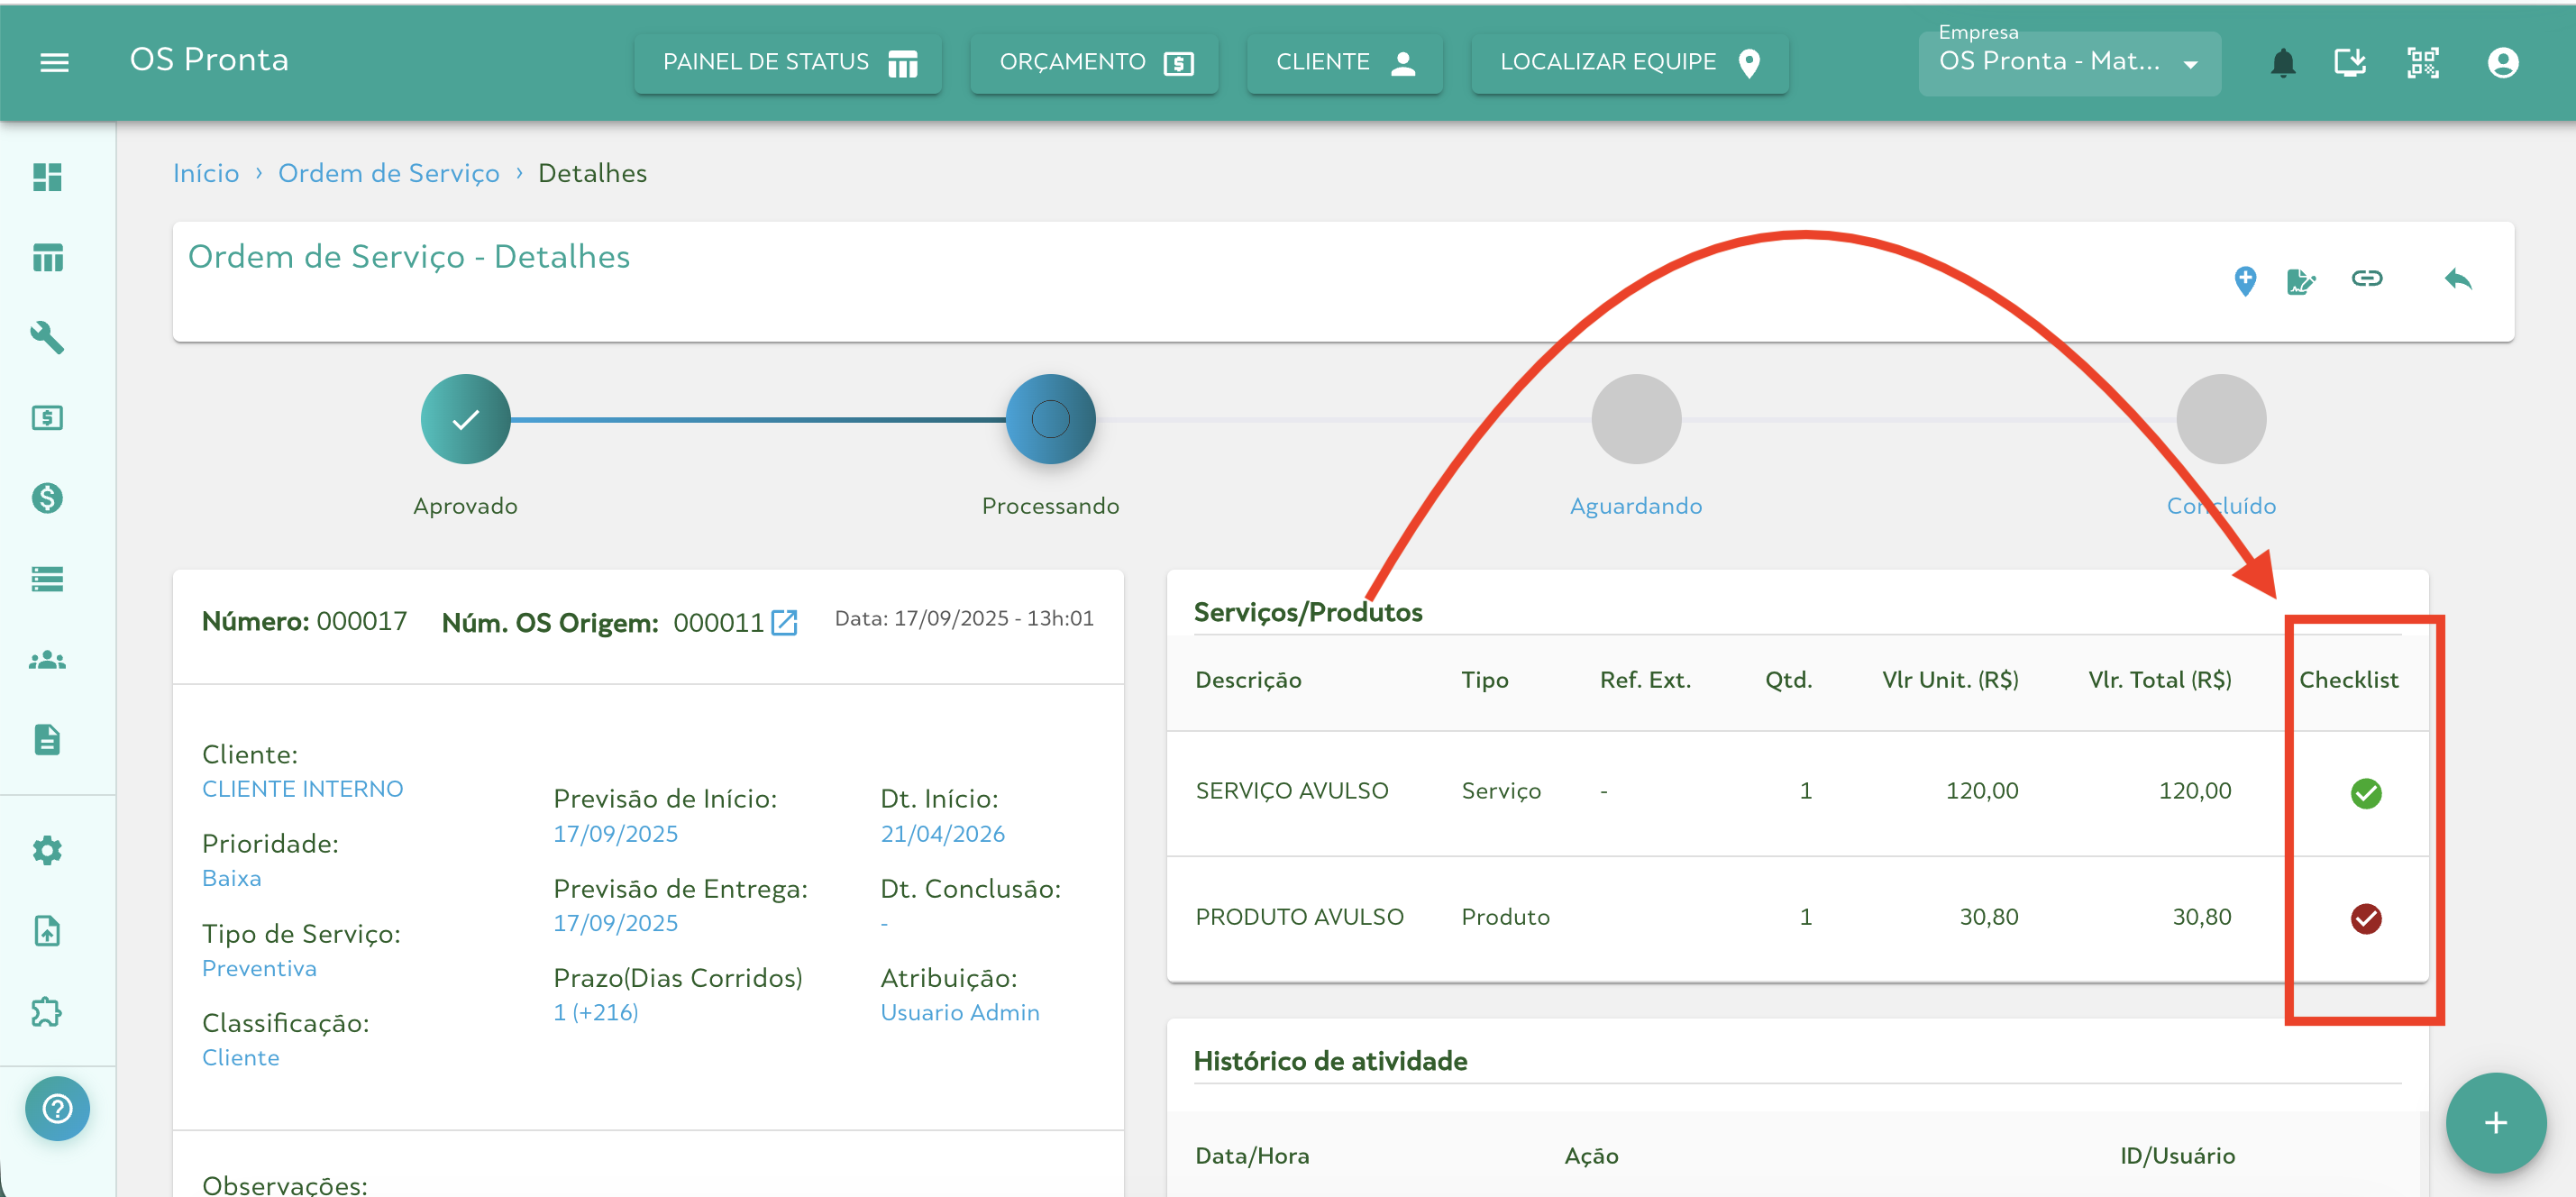Open the PAINEL DE STATUS menu
The width and height of the screenshot is (2576, 1197).
788,63
